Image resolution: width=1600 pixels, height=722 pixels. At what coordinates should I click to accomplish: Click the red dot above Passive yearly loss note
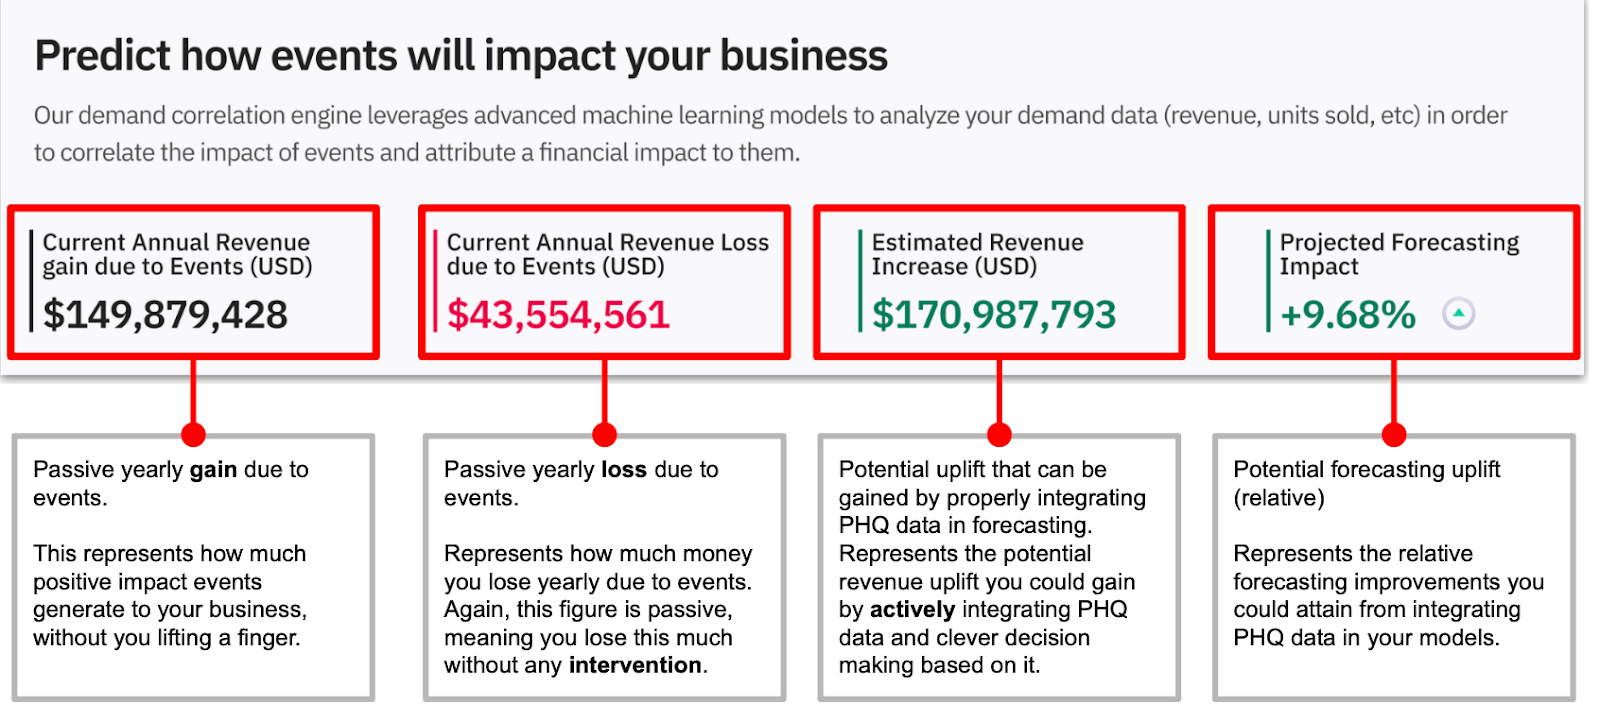(x=604, y=434)
